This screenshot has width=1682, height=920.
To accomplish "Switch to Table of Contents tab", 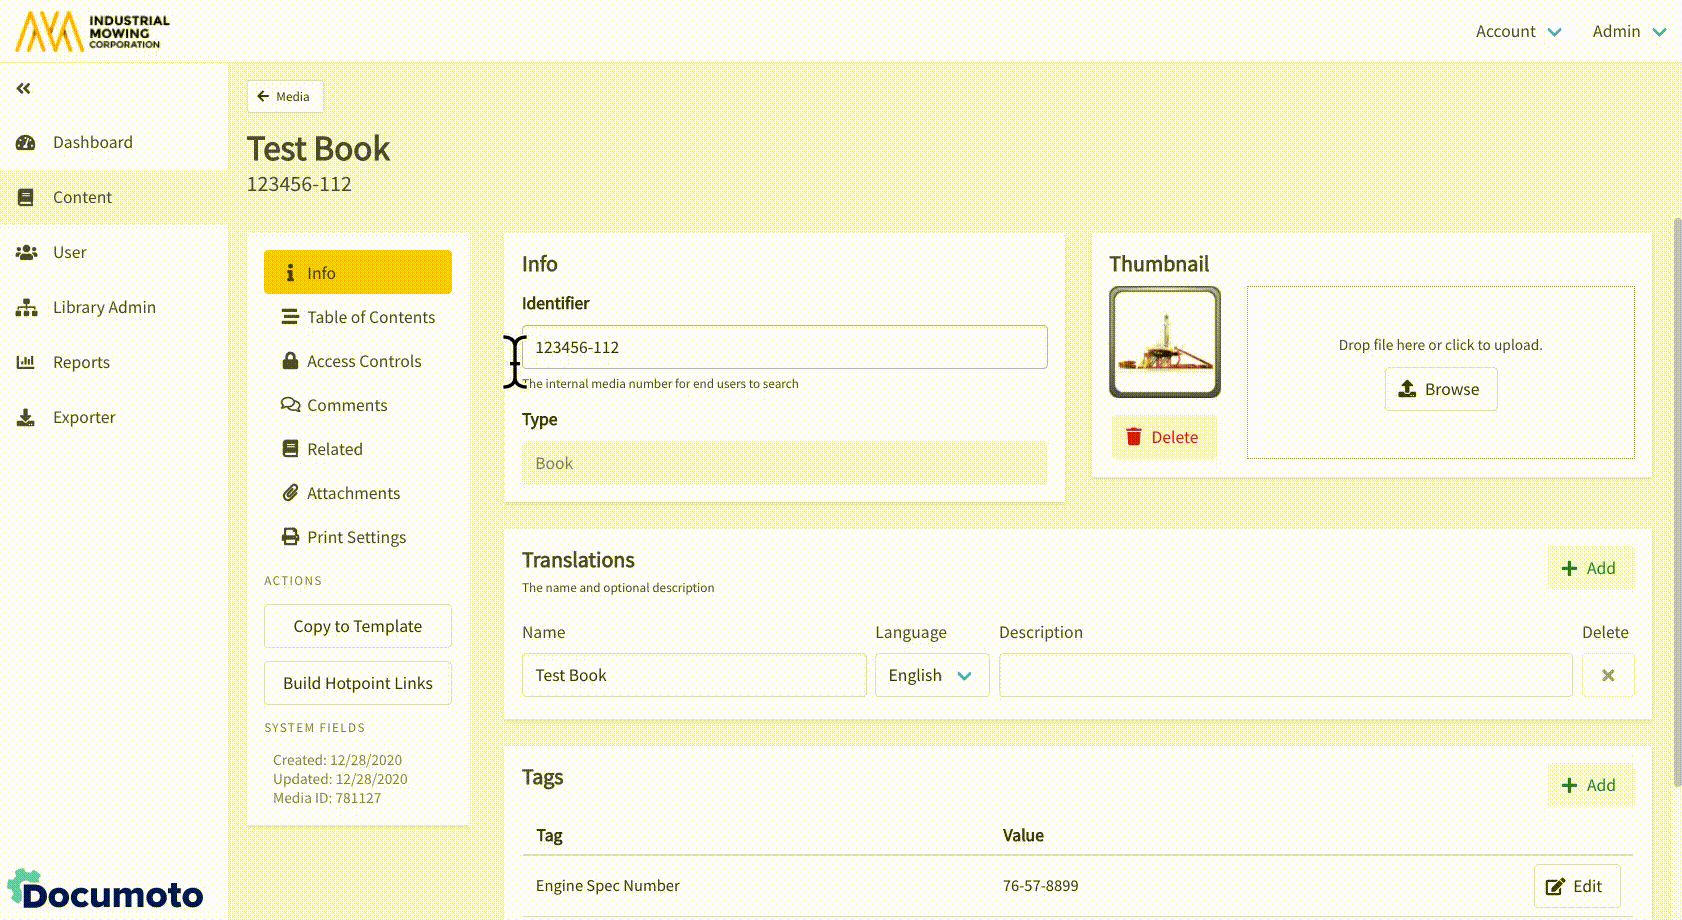I will point(370,317).
